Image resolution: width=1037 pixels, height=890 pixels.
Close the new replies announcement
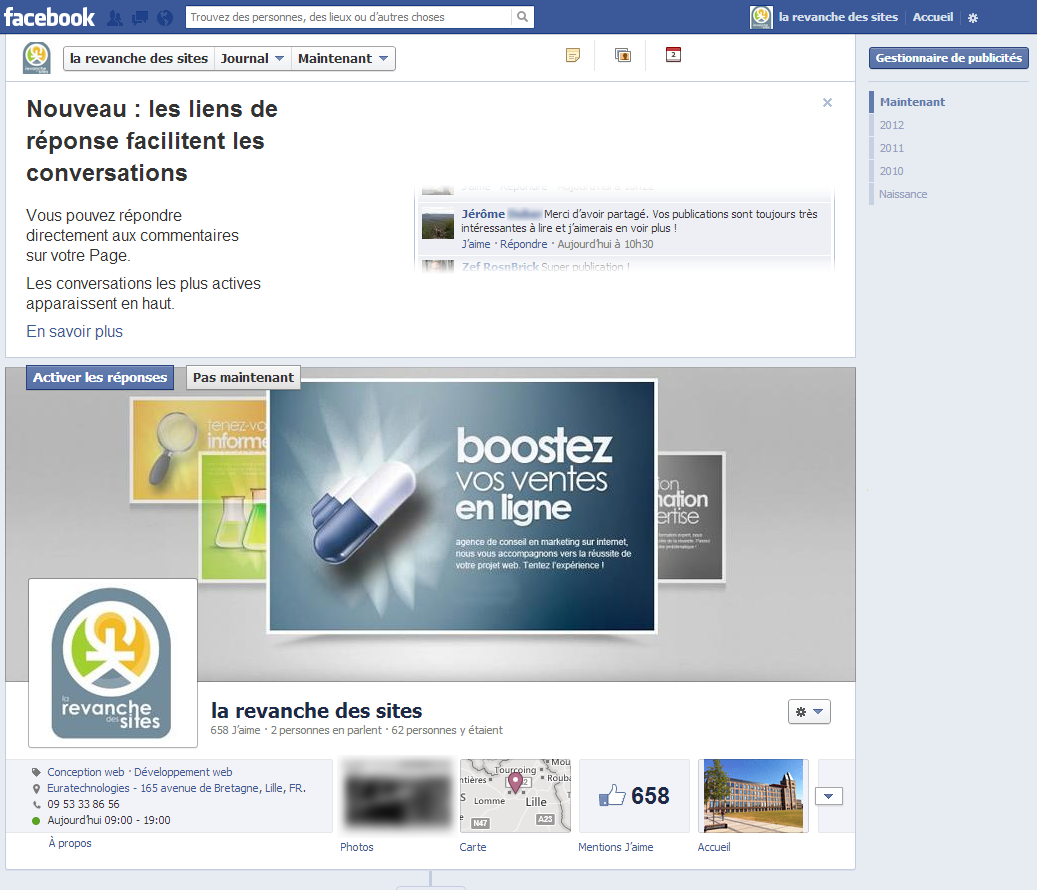click(x=827, y=102)
